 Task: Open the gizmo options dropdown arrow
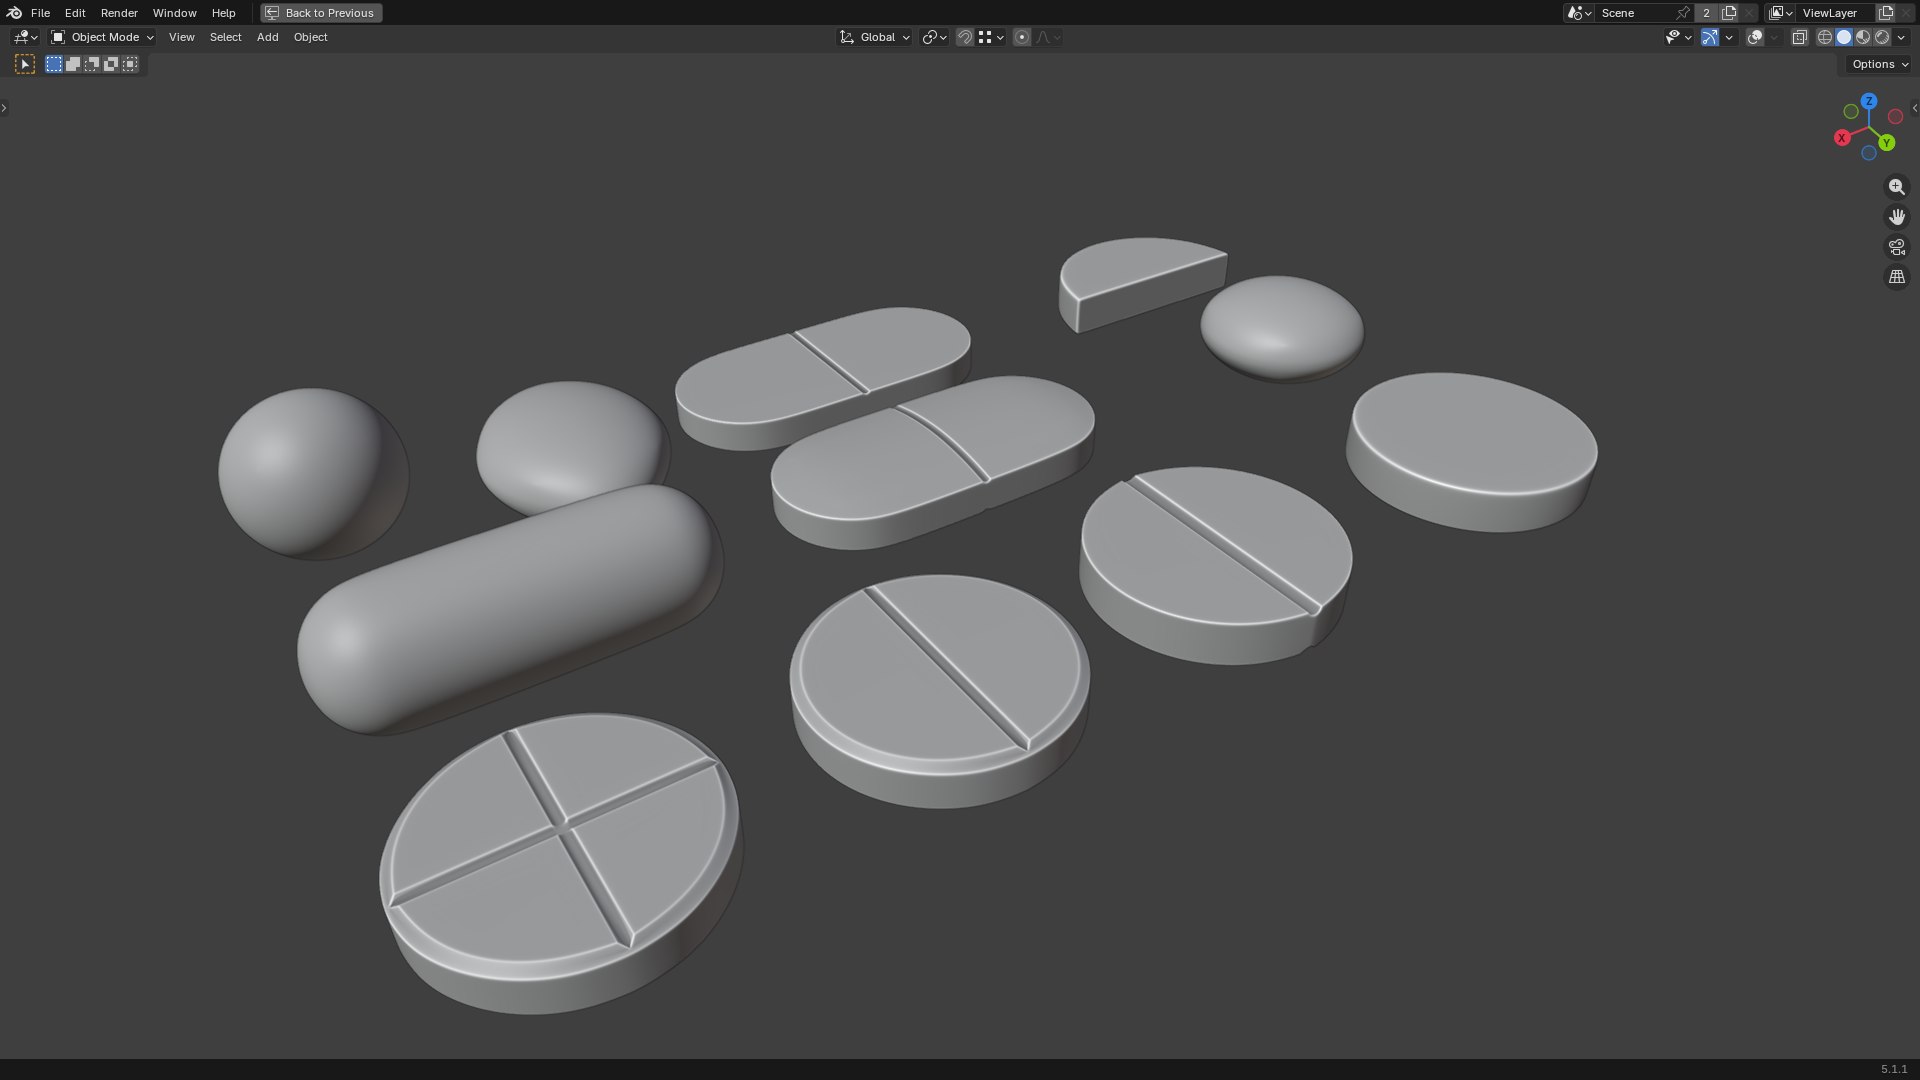point(1729,37)
